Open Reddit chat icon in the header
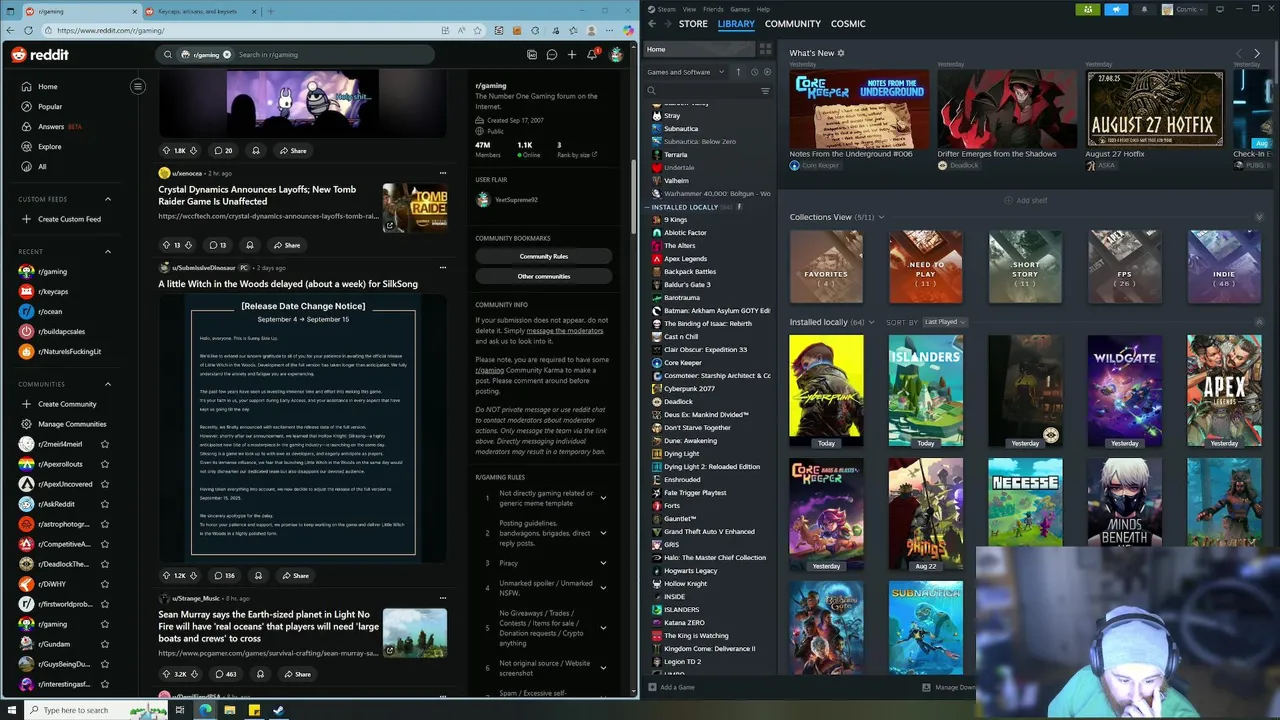Viewport: 1280px width, 720px height. (551, 55)
